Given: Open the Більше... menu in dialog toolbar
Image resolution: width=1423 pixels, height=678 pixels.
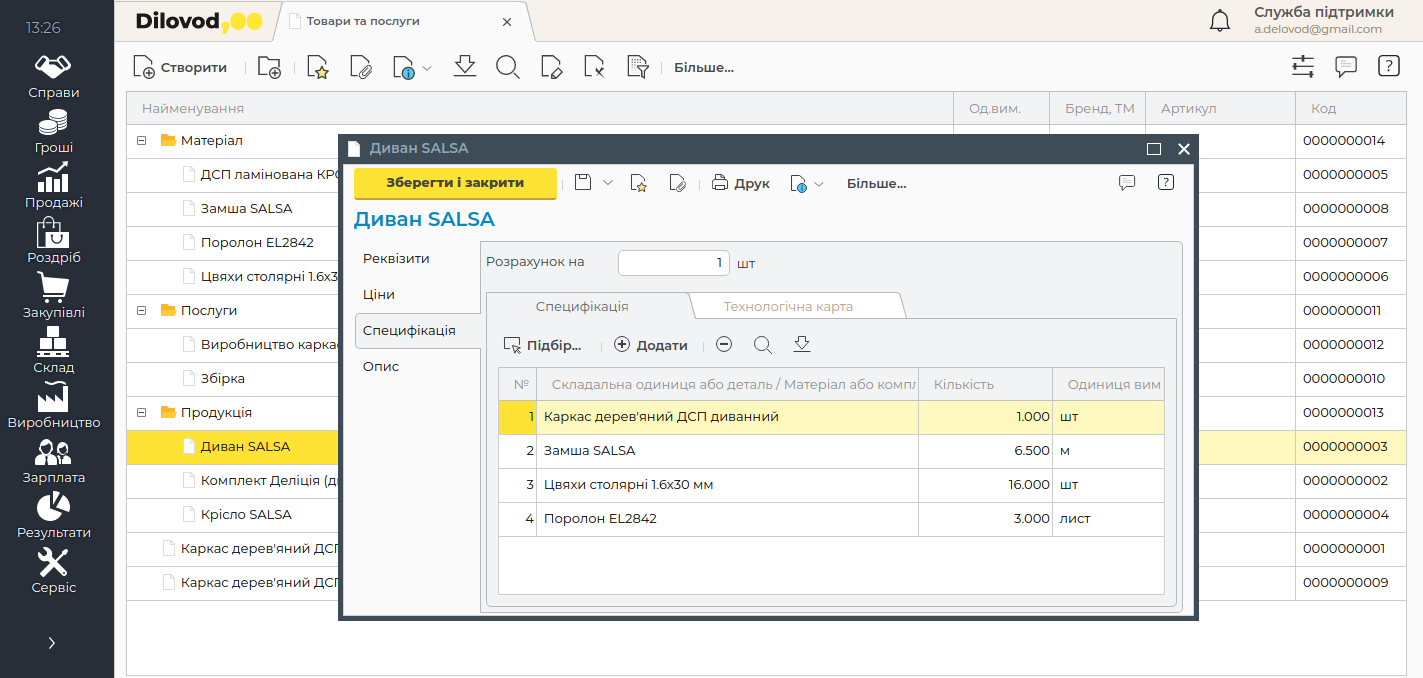Looking at the screenshot, I should tap(877, 183).
